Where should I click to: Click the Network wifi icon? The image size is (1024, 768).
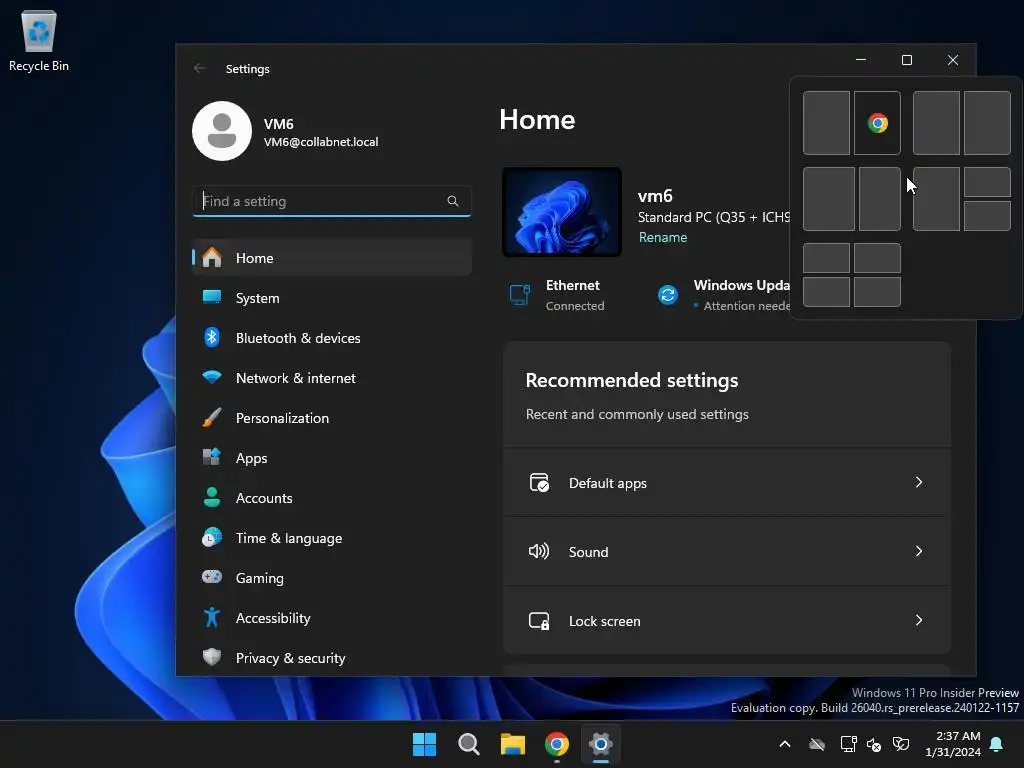[x=212, y=377]
